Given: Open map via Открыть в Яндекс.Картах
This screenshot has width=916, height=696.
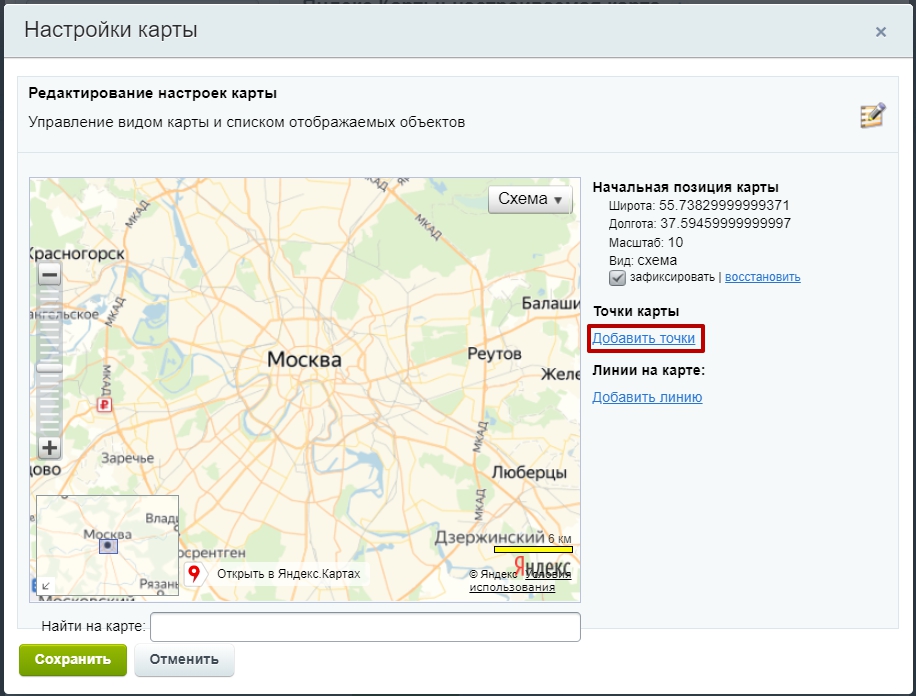Looking at the screenshot, I should [x=289, y=574].
